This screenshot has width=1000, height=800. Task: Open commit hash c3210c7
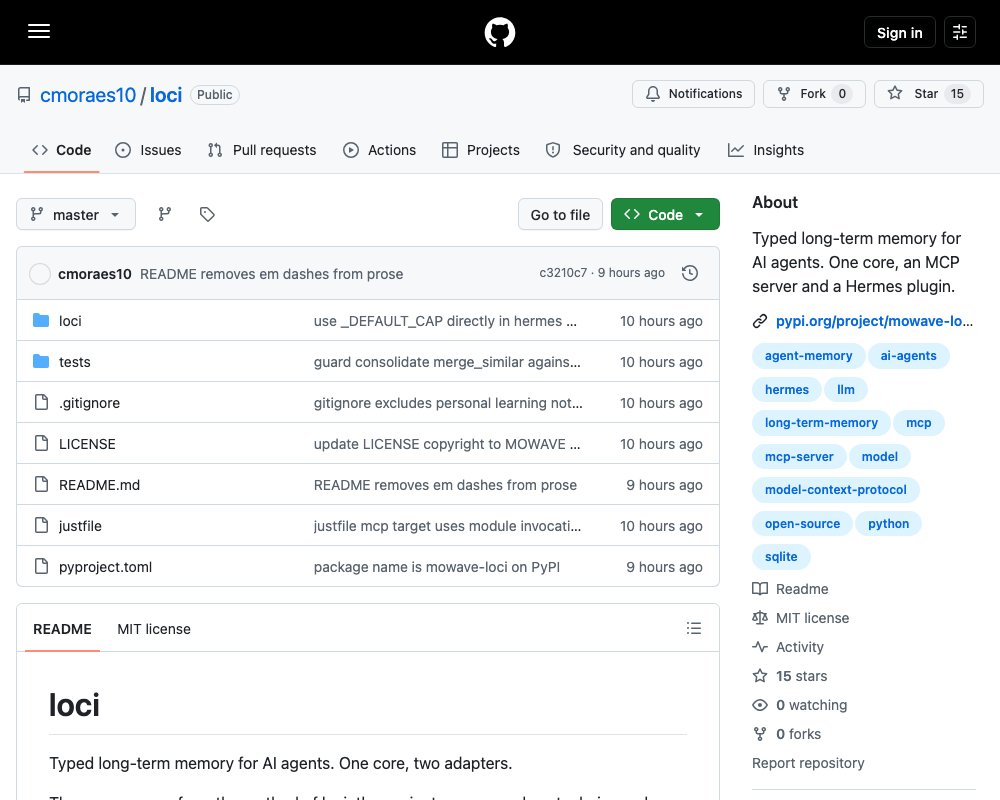(563, 273)
